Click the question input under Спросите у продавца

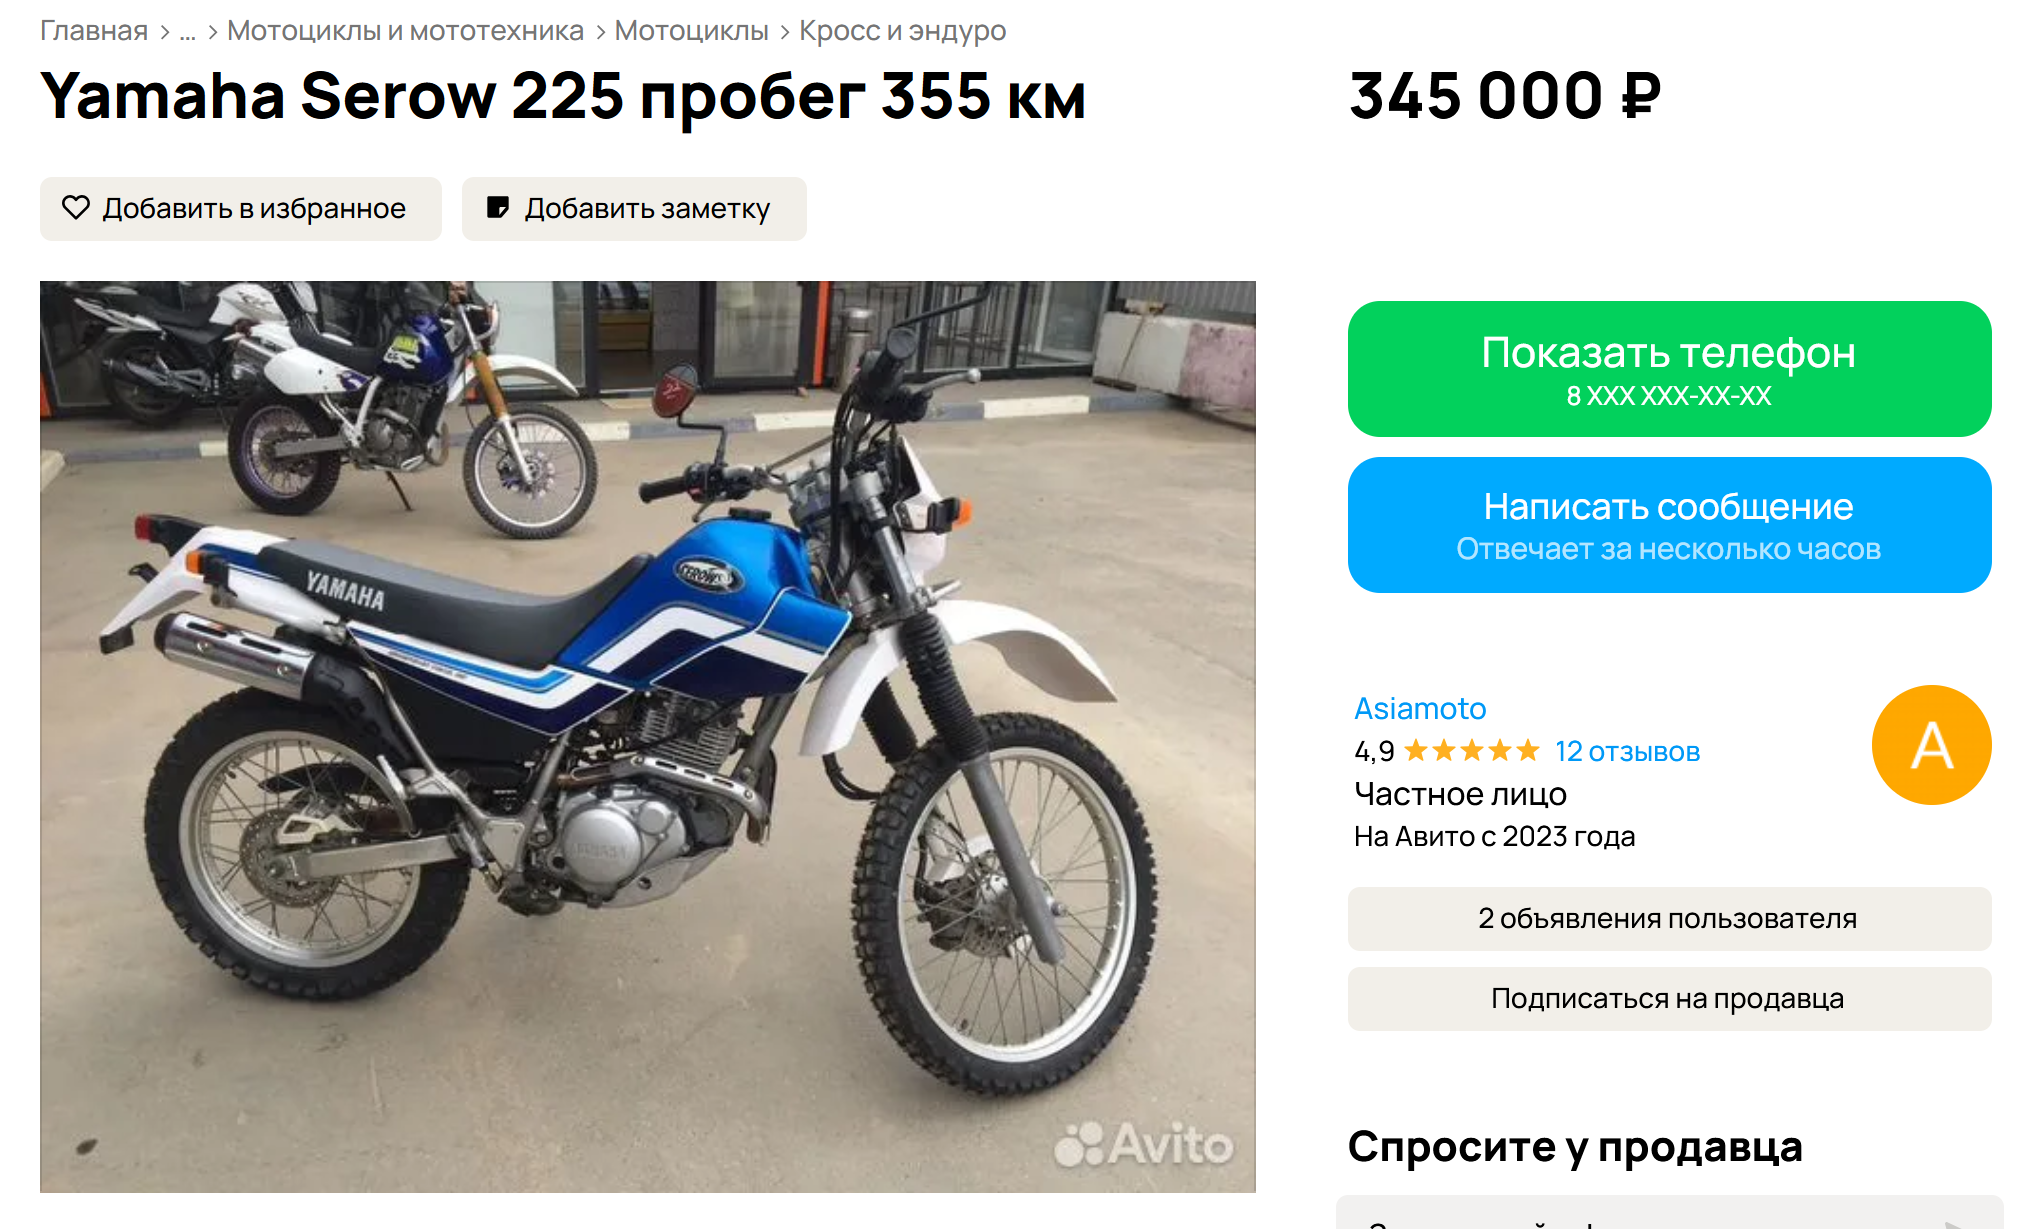1669,1213
